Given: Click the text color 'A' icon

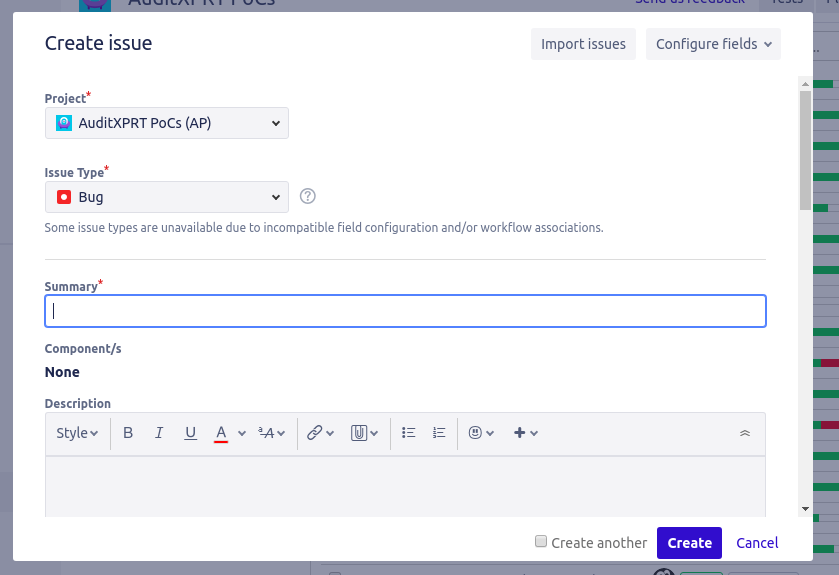Looking at the screenshot, I should (221, 433).
